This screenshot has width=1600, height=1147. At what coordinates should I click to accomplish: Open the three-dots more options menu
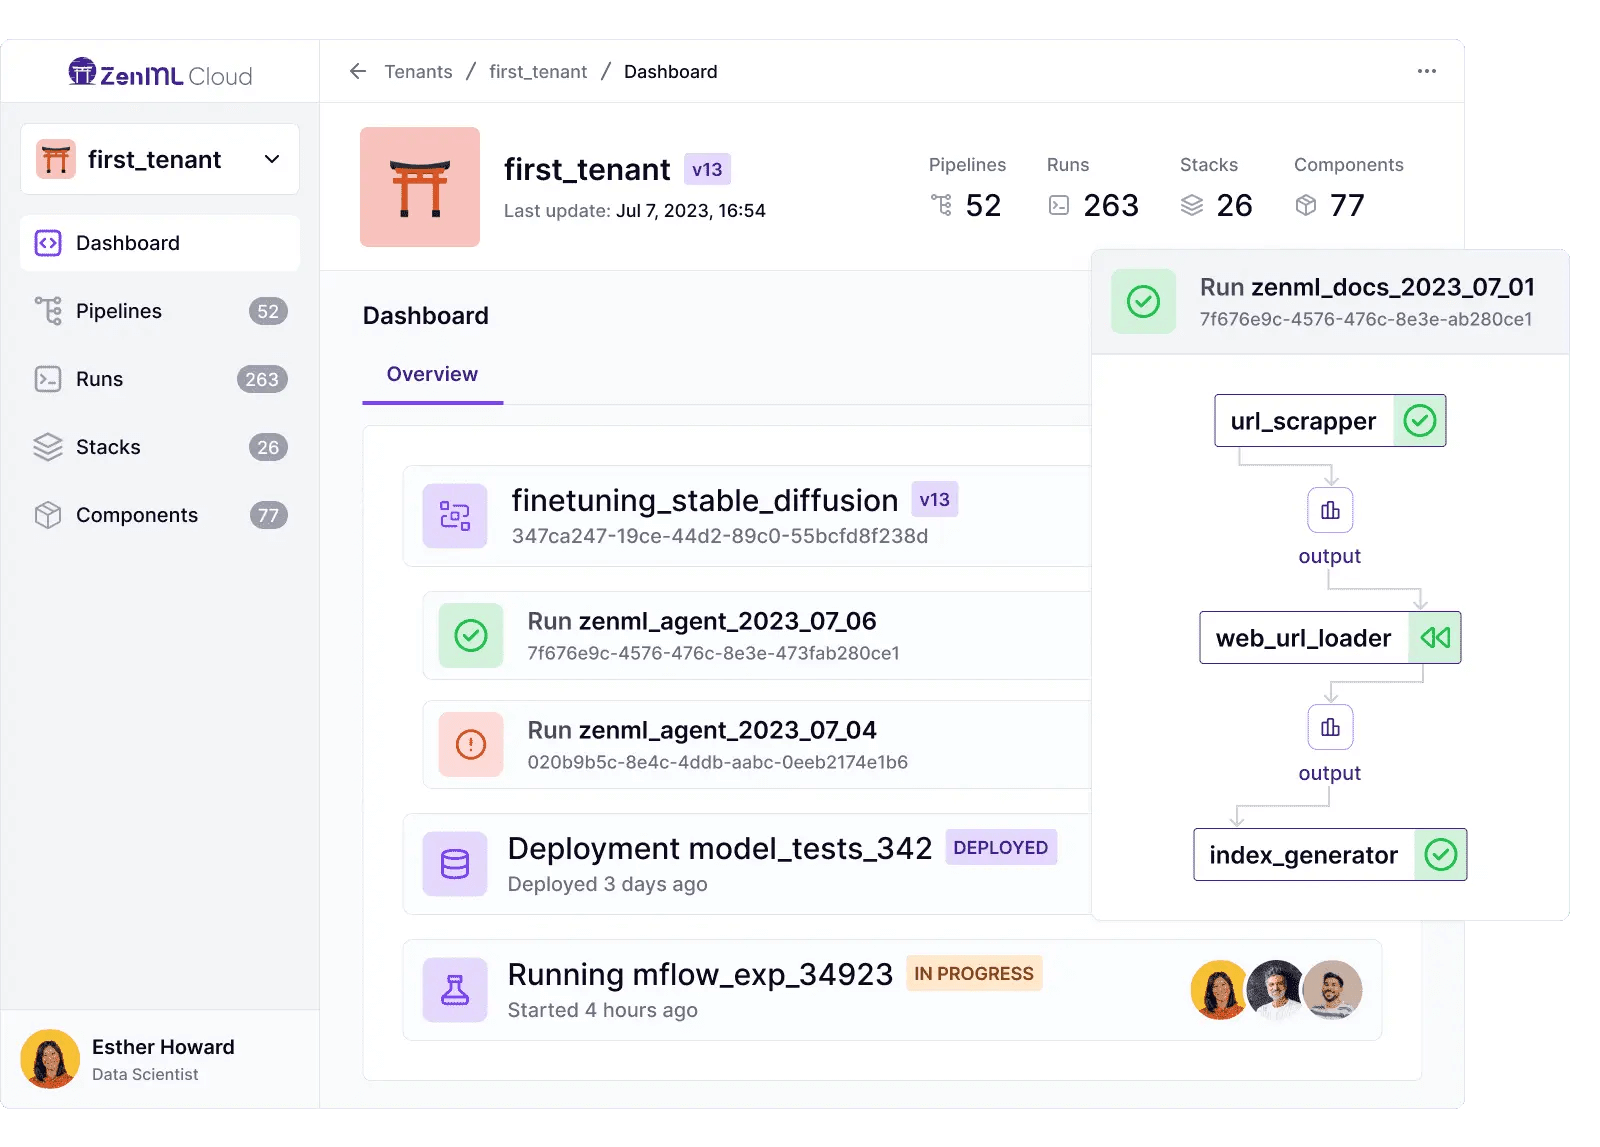click(1426, 71)
